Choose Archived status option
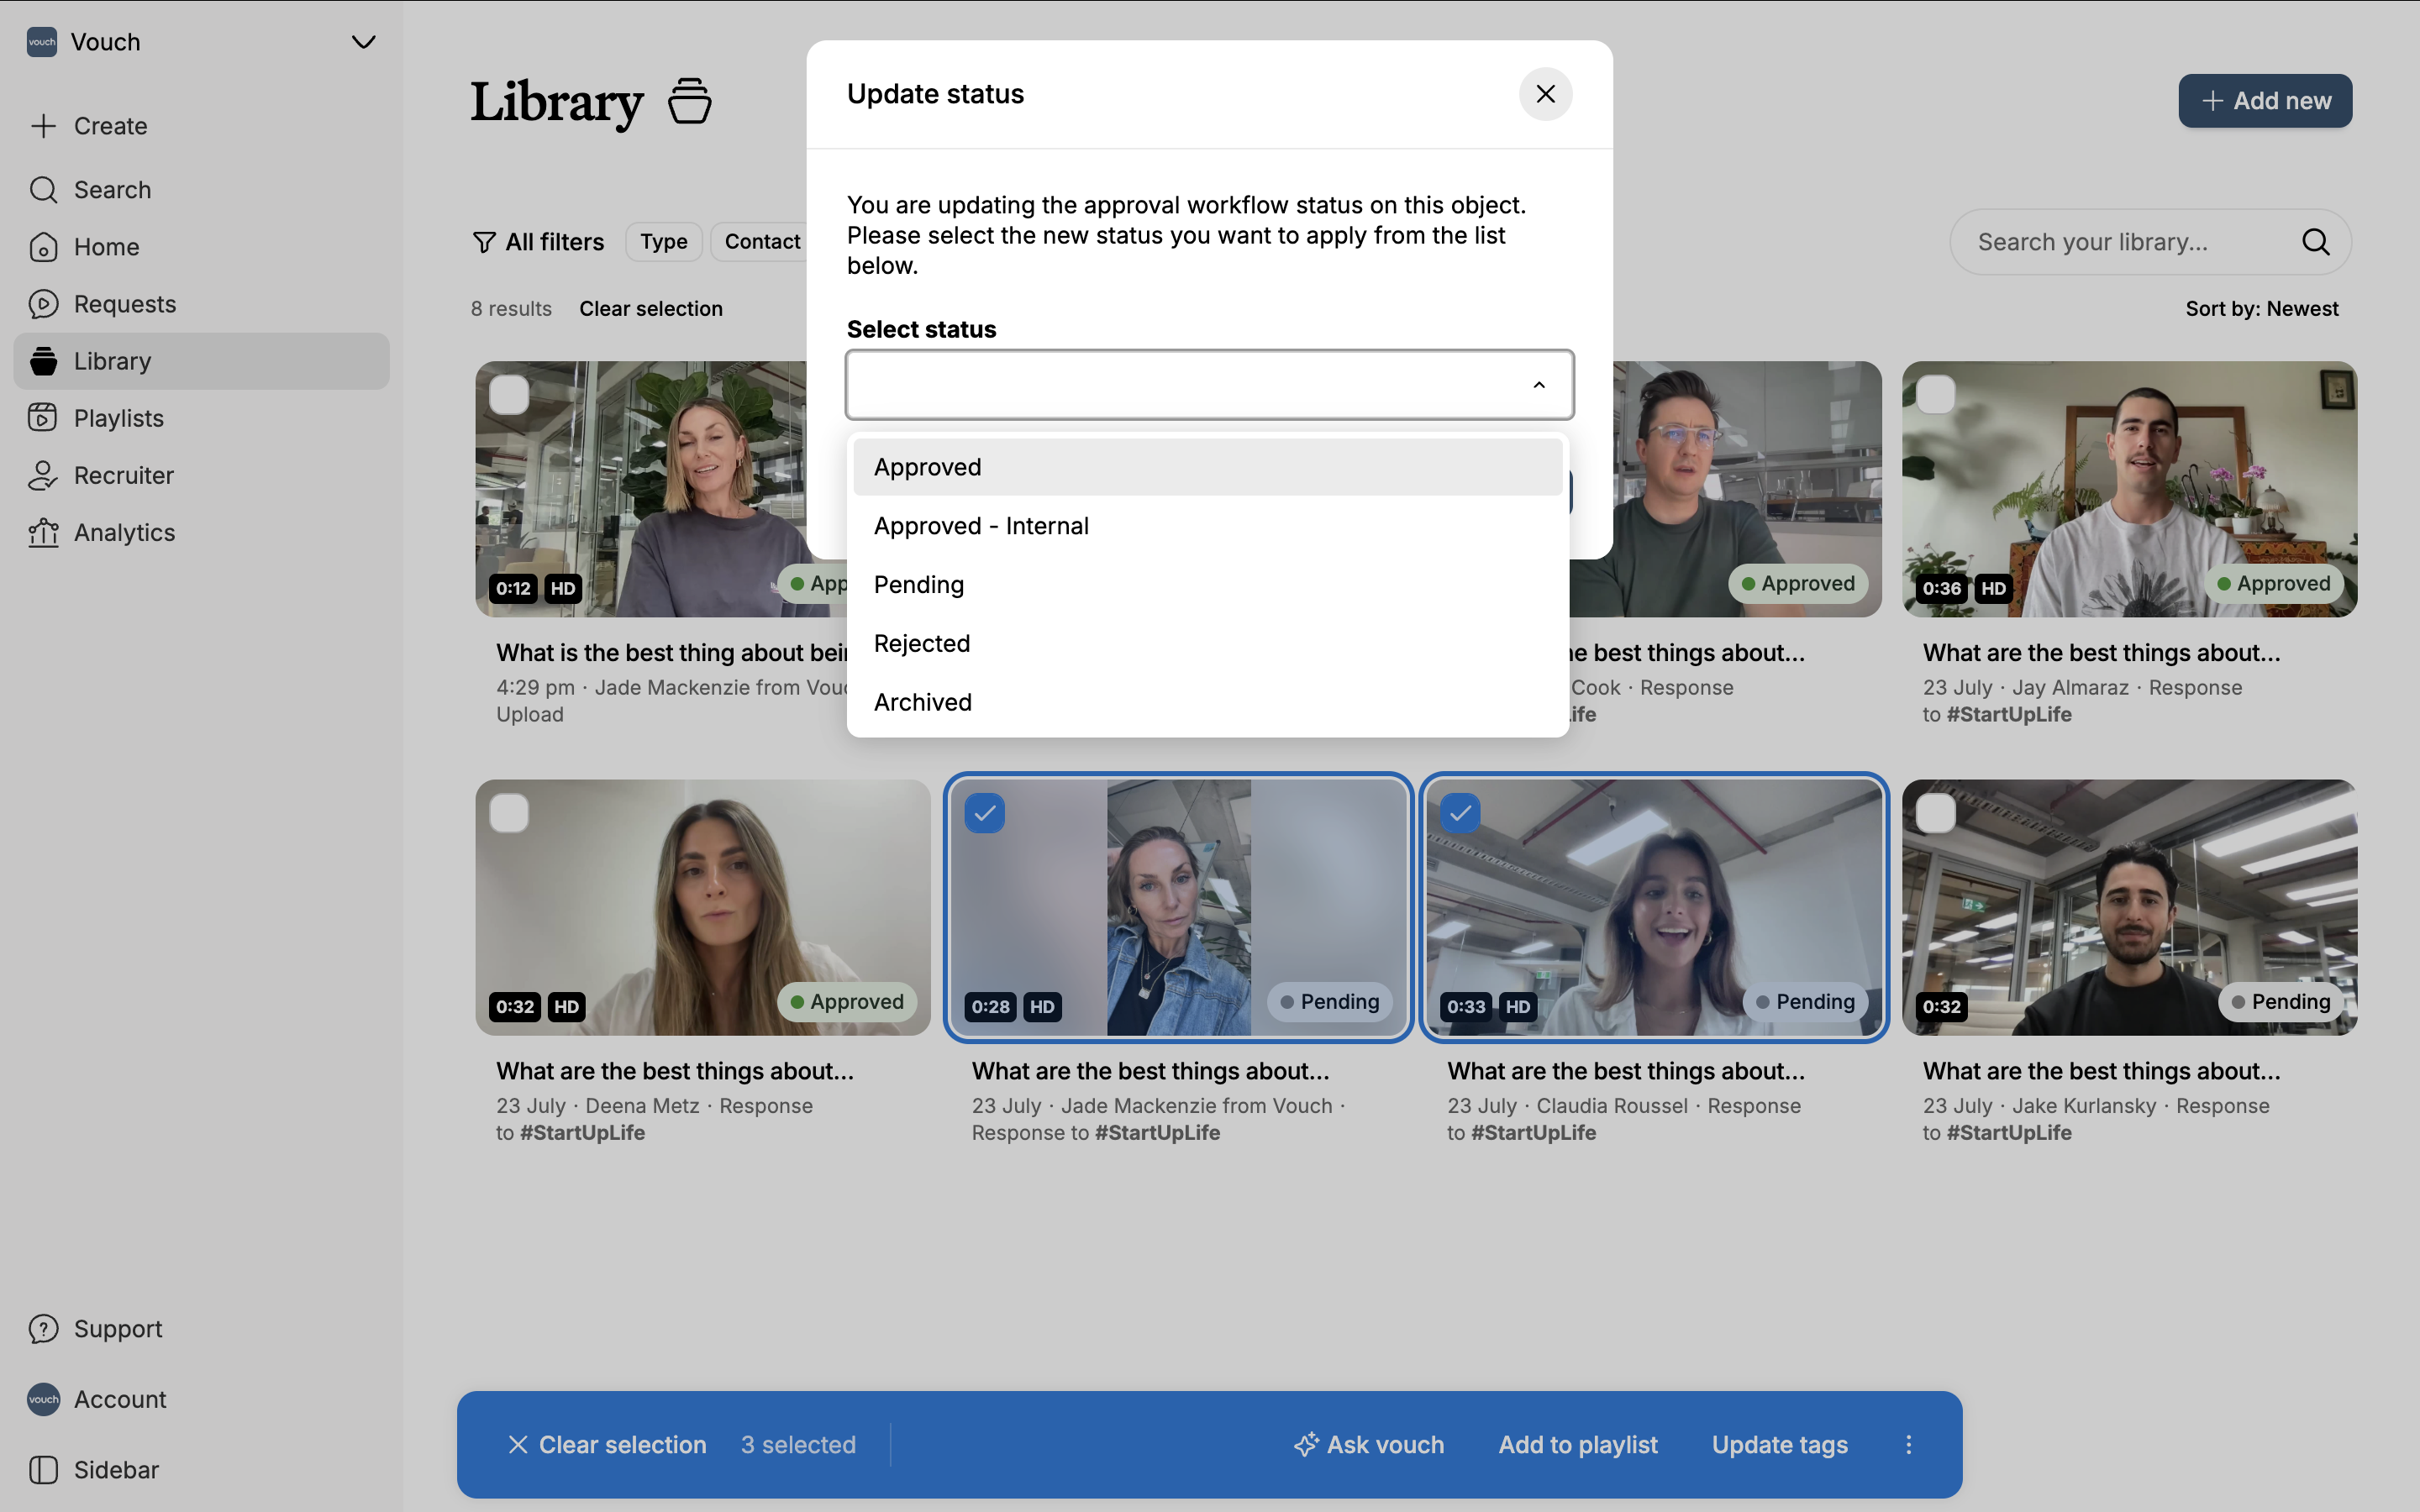 [1207, 702]
